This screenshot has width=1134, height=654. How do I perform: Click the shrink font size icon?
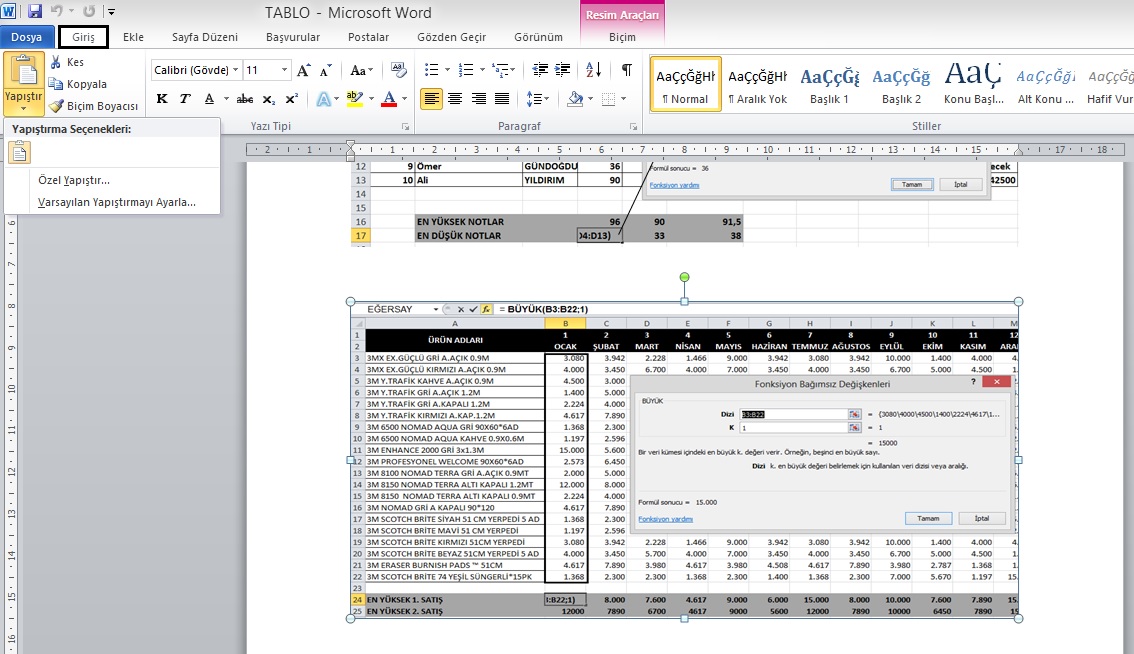point(326,70)
